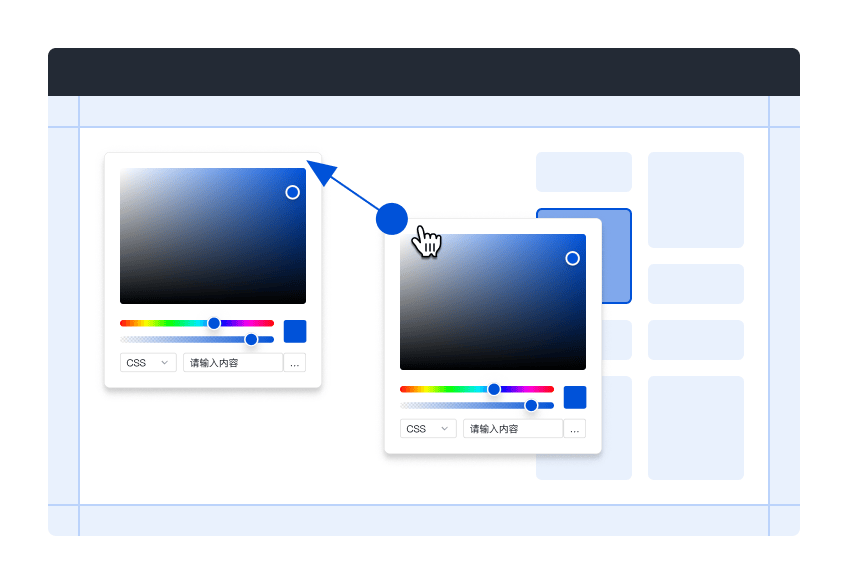This screenshot has height=584, width=848.
Task: Open the CSS format dropdown in the bottom picker
Action: pyautogui.click(x=428, y=428)
